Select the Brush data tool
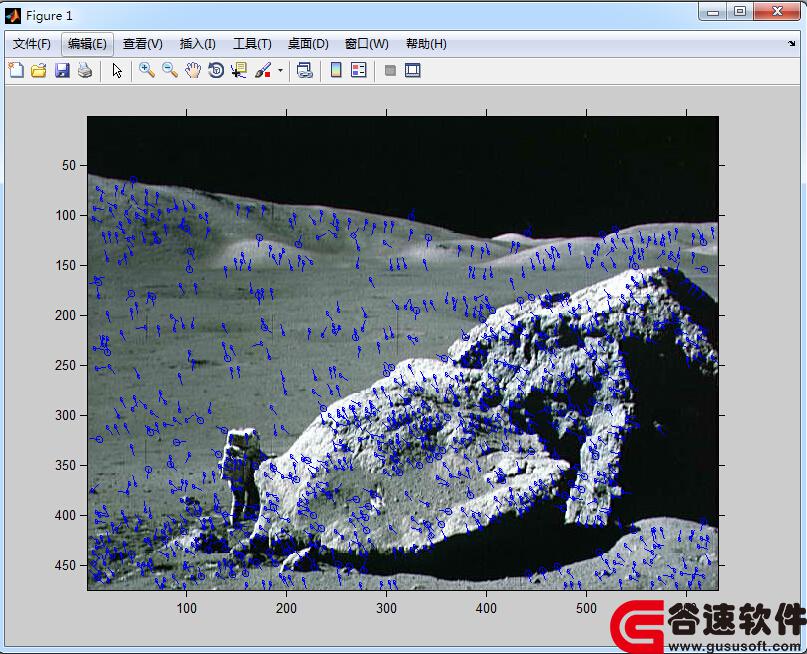The image size is (807, 654). coord(263,70)
